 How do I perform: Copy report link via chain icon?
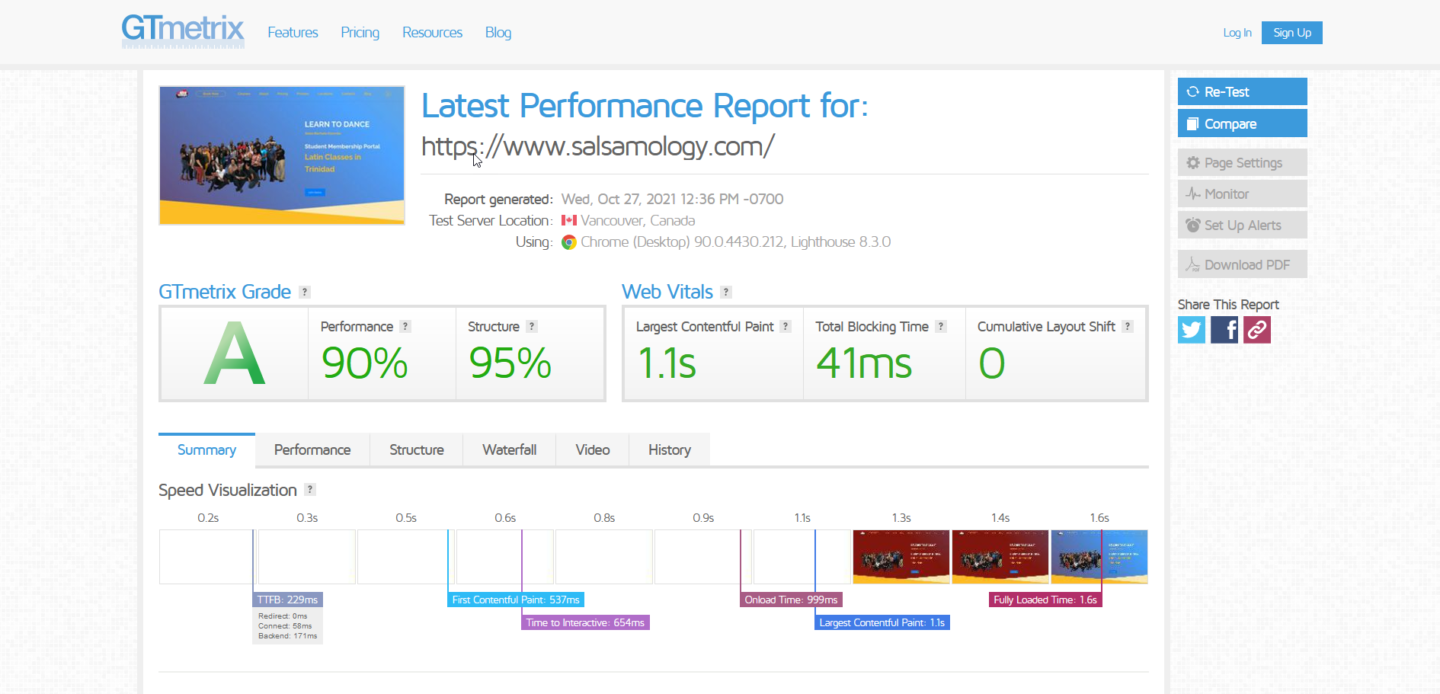[x=1257, y=330]
